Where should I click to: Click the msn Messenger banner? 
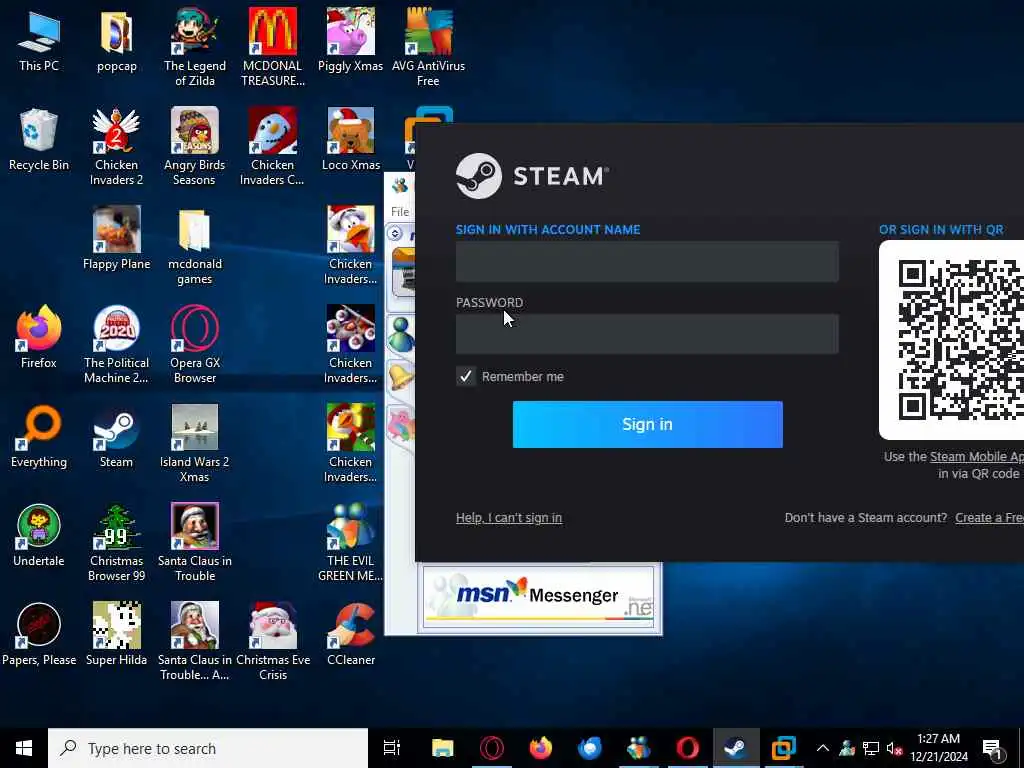coord(538,598)
